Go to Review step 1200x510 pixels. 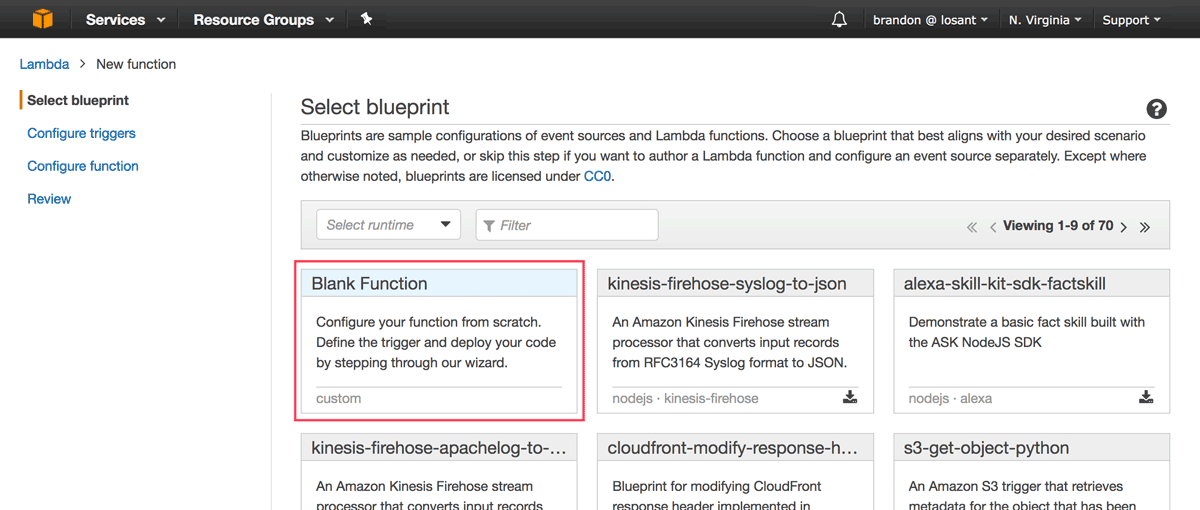pos(49,199)
